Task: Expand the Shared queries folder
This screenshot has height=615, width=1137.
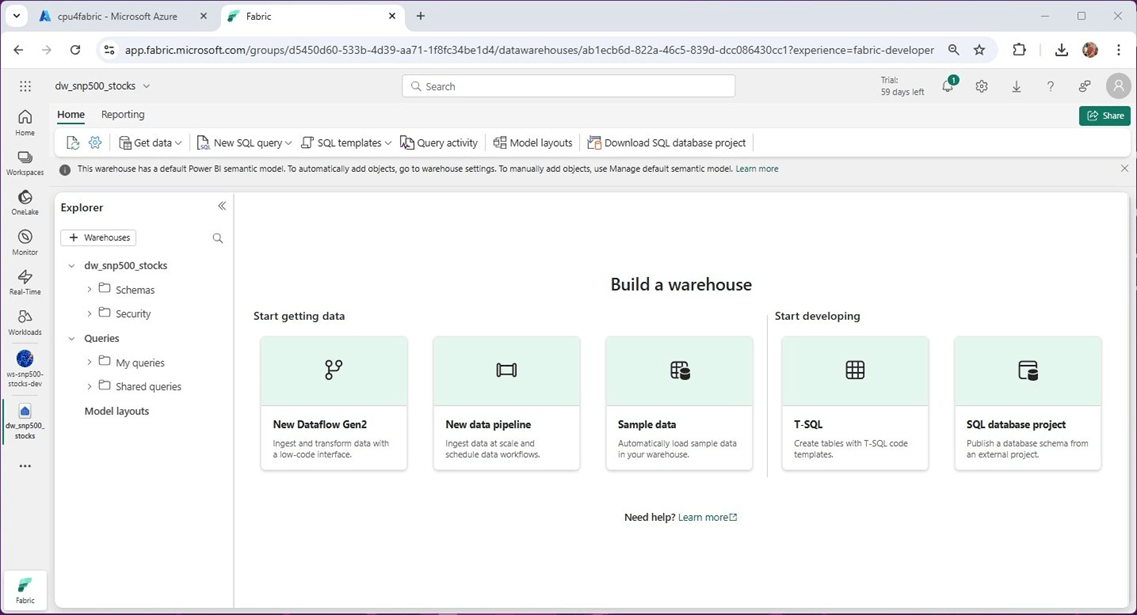Action: coord(89,386)
